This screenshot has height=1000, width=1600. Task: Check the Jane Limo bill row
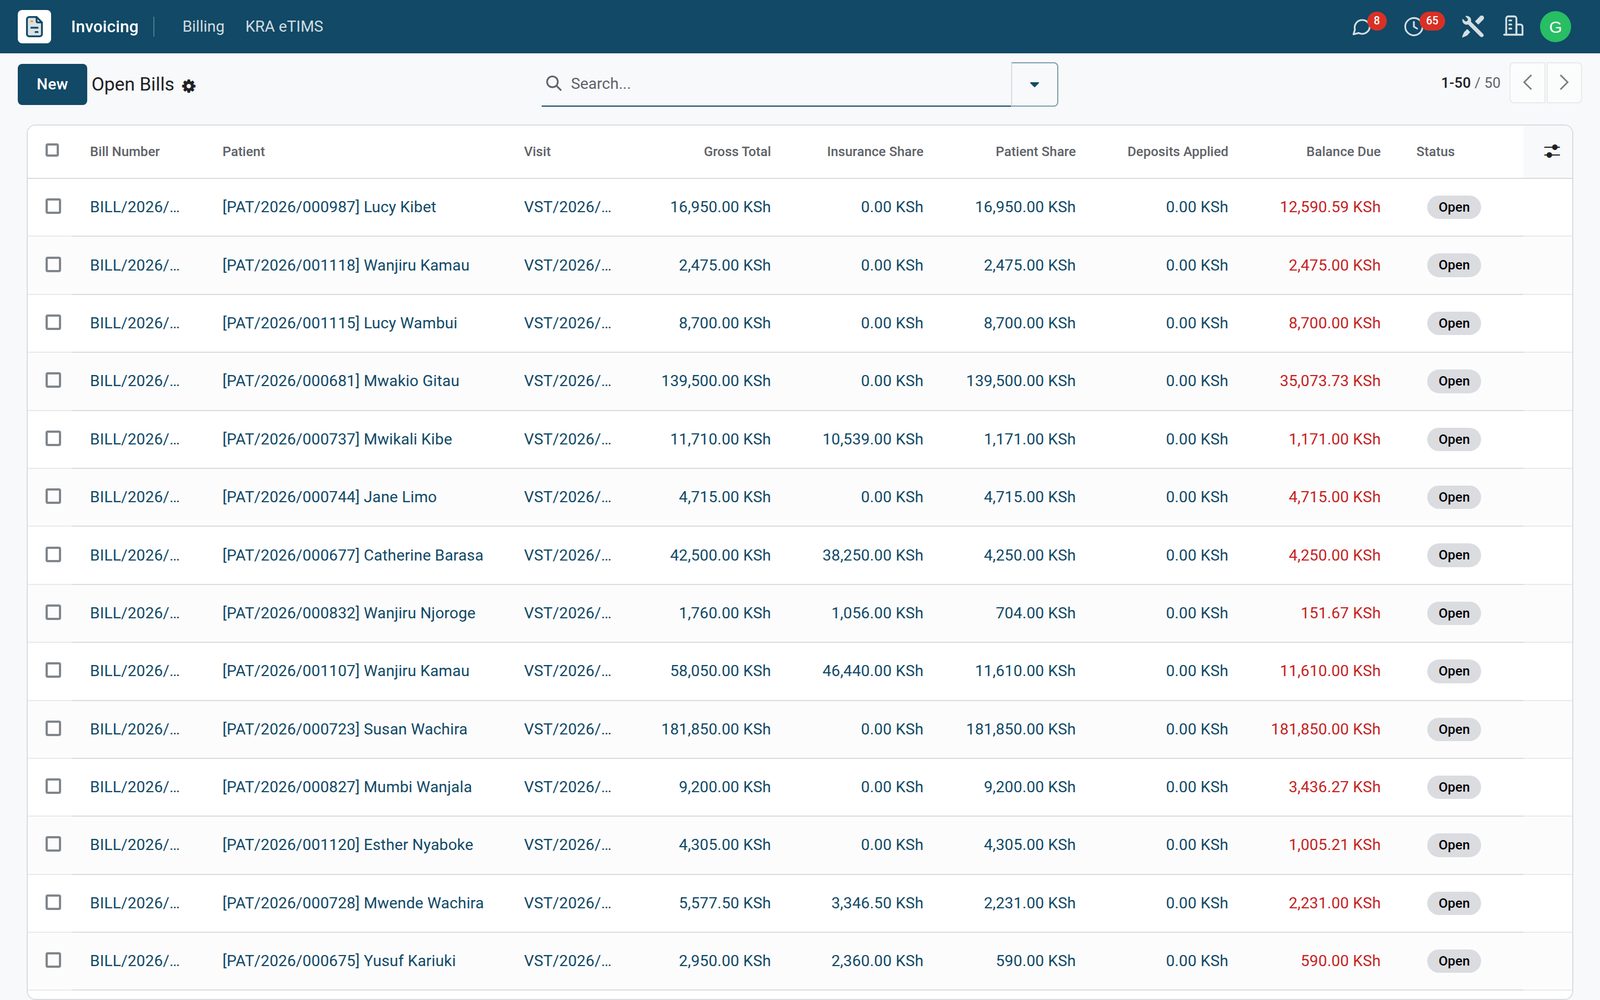click(53, 496)
